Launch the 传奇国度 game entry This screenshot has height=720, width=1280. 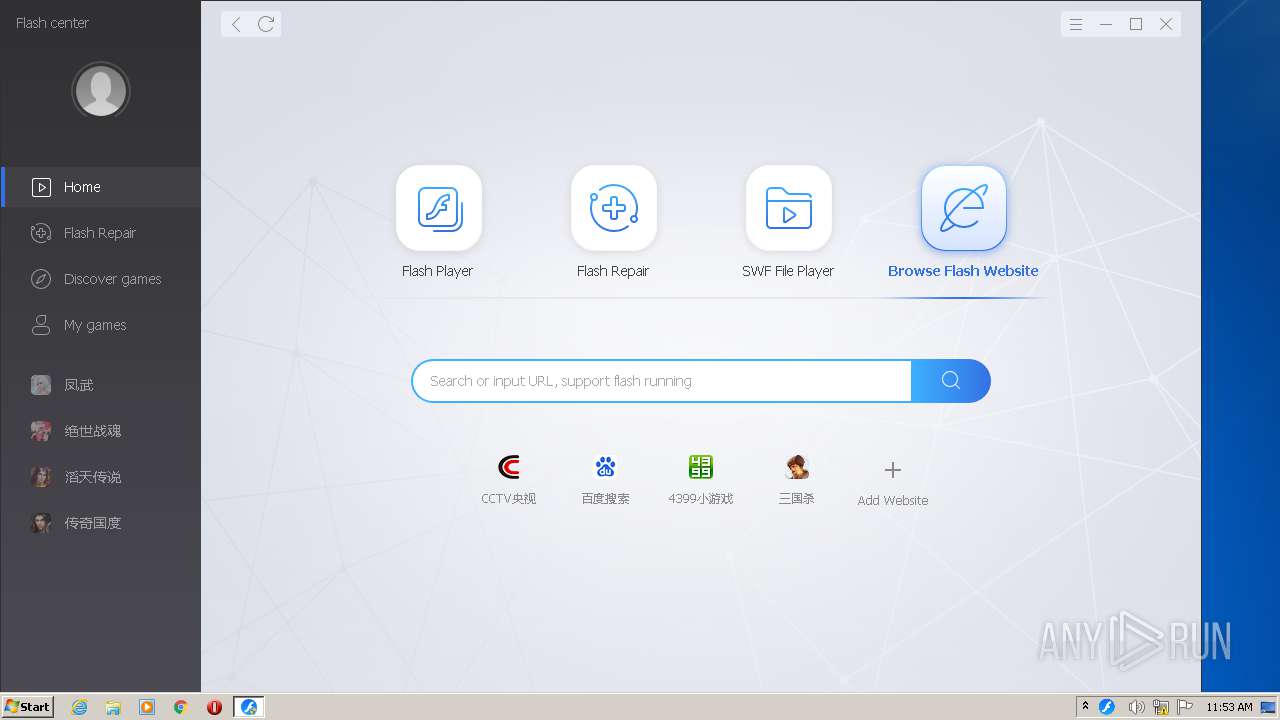[x=100, y=523]
